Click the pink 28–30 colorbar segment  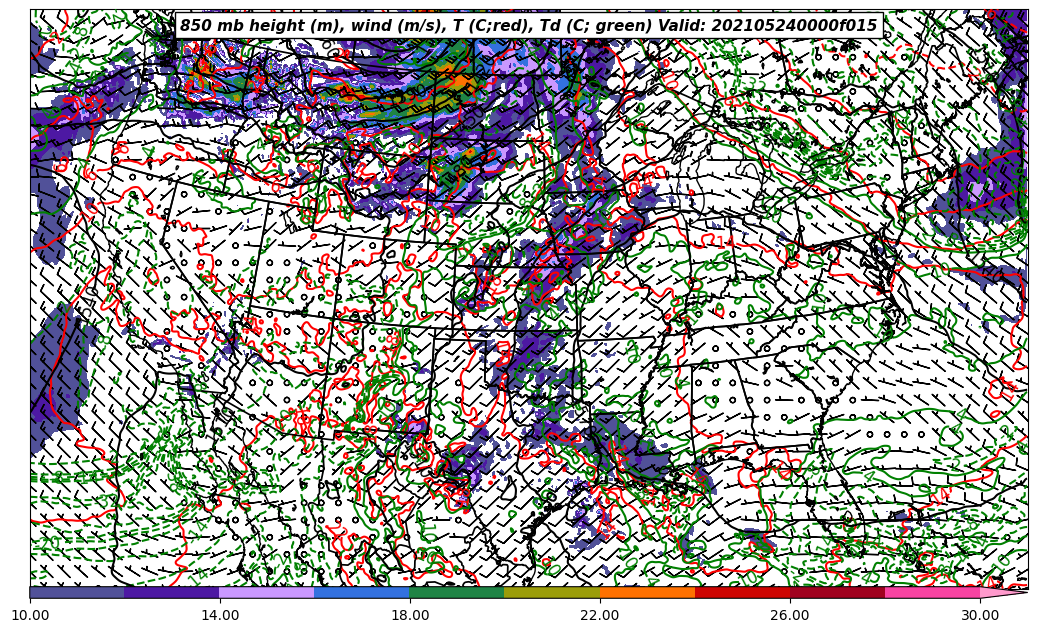coord(932,592)
